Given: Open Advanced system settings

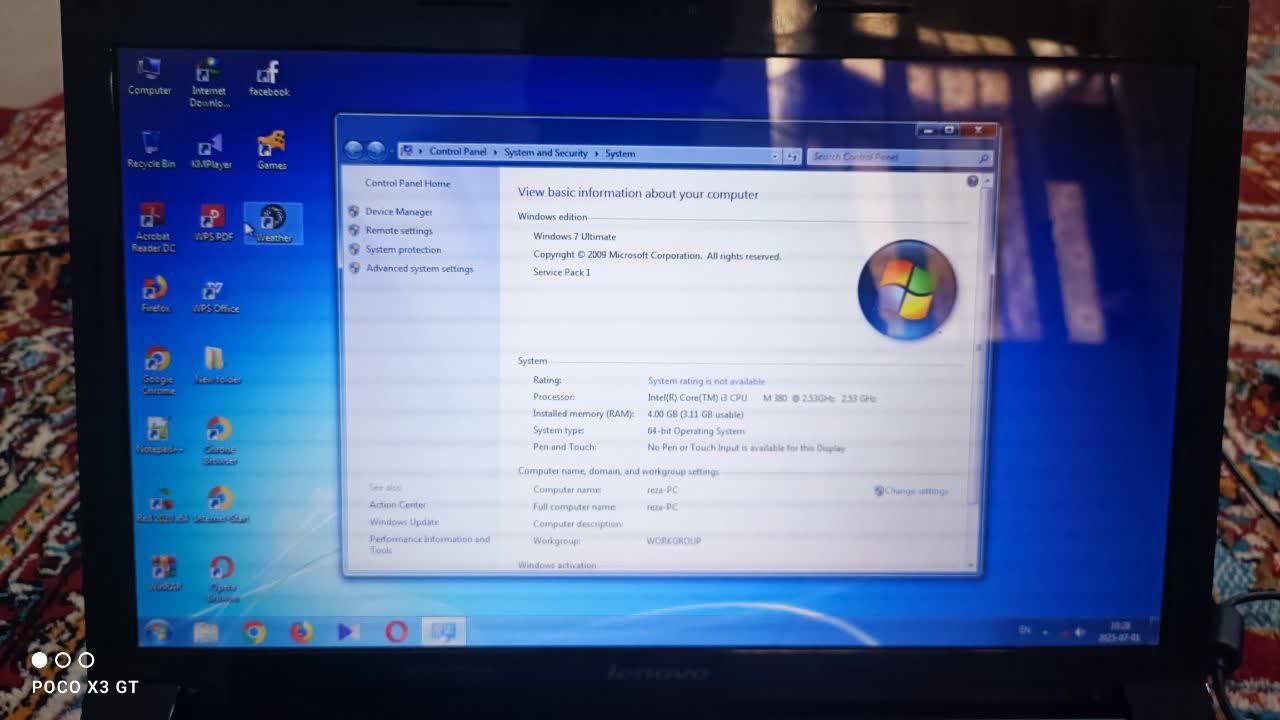Looking at the screenshot, I should click(x=419, y=269).
